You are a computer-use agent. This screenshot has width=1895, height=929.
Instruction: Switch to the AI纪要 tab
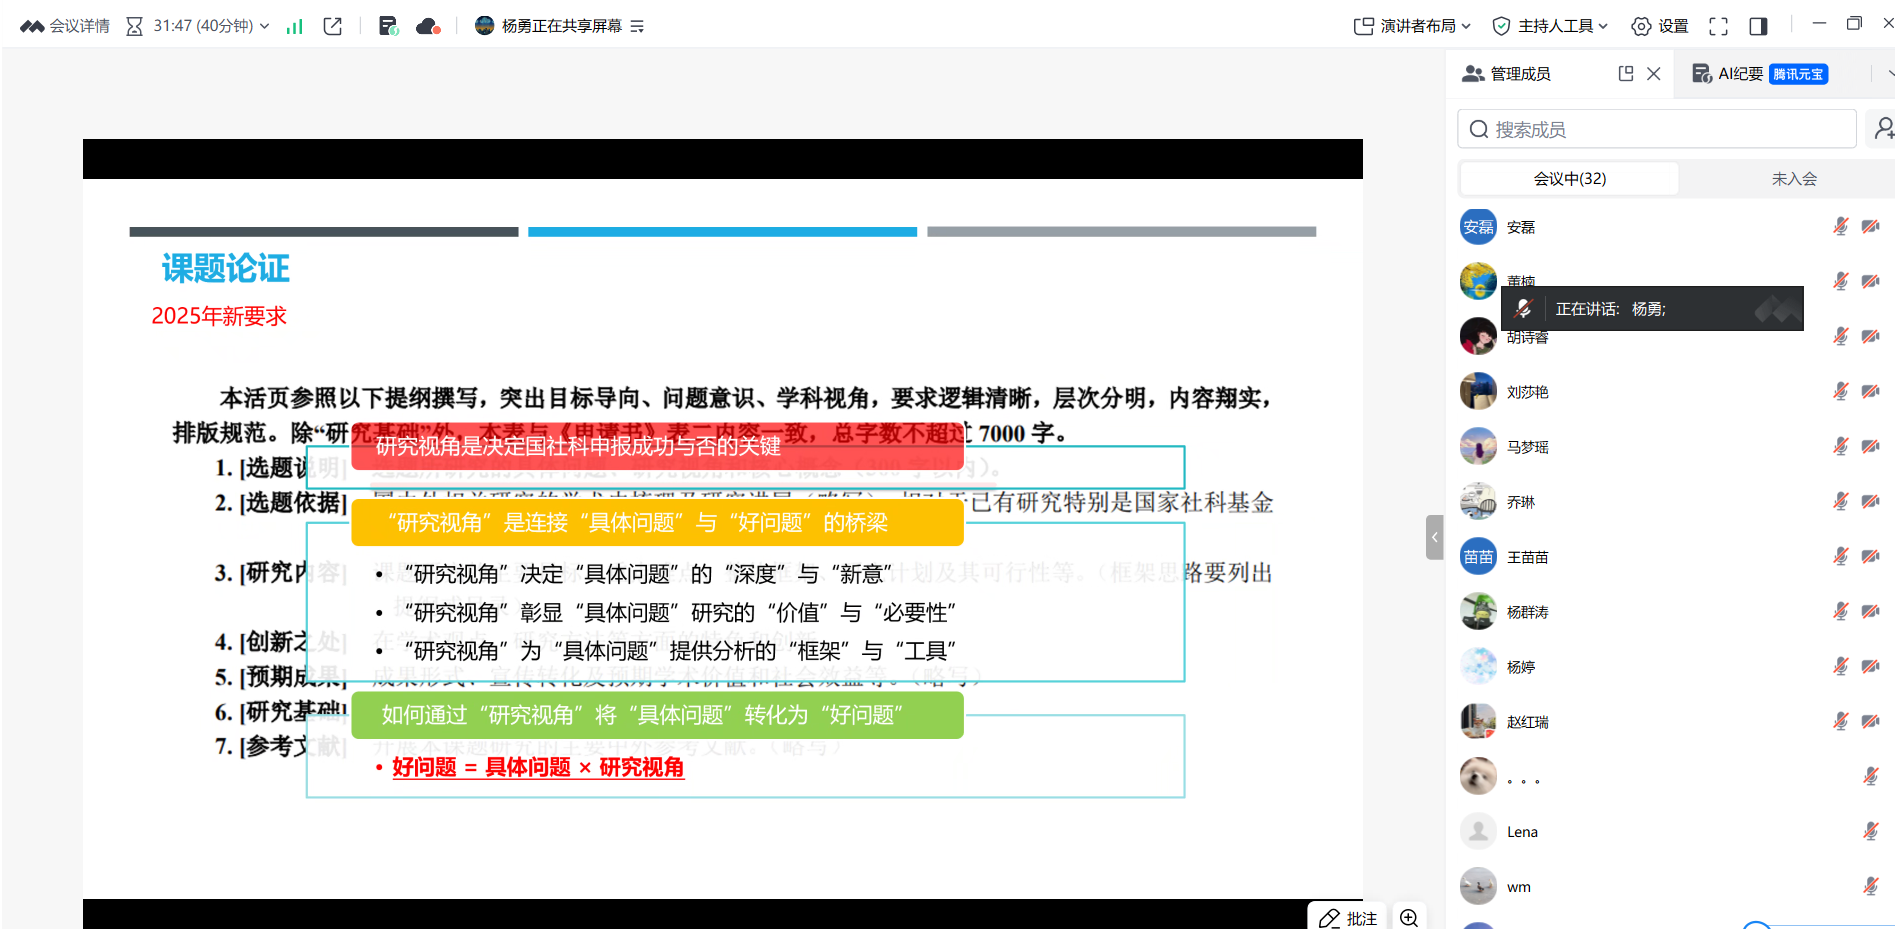tap(1759, 74)
